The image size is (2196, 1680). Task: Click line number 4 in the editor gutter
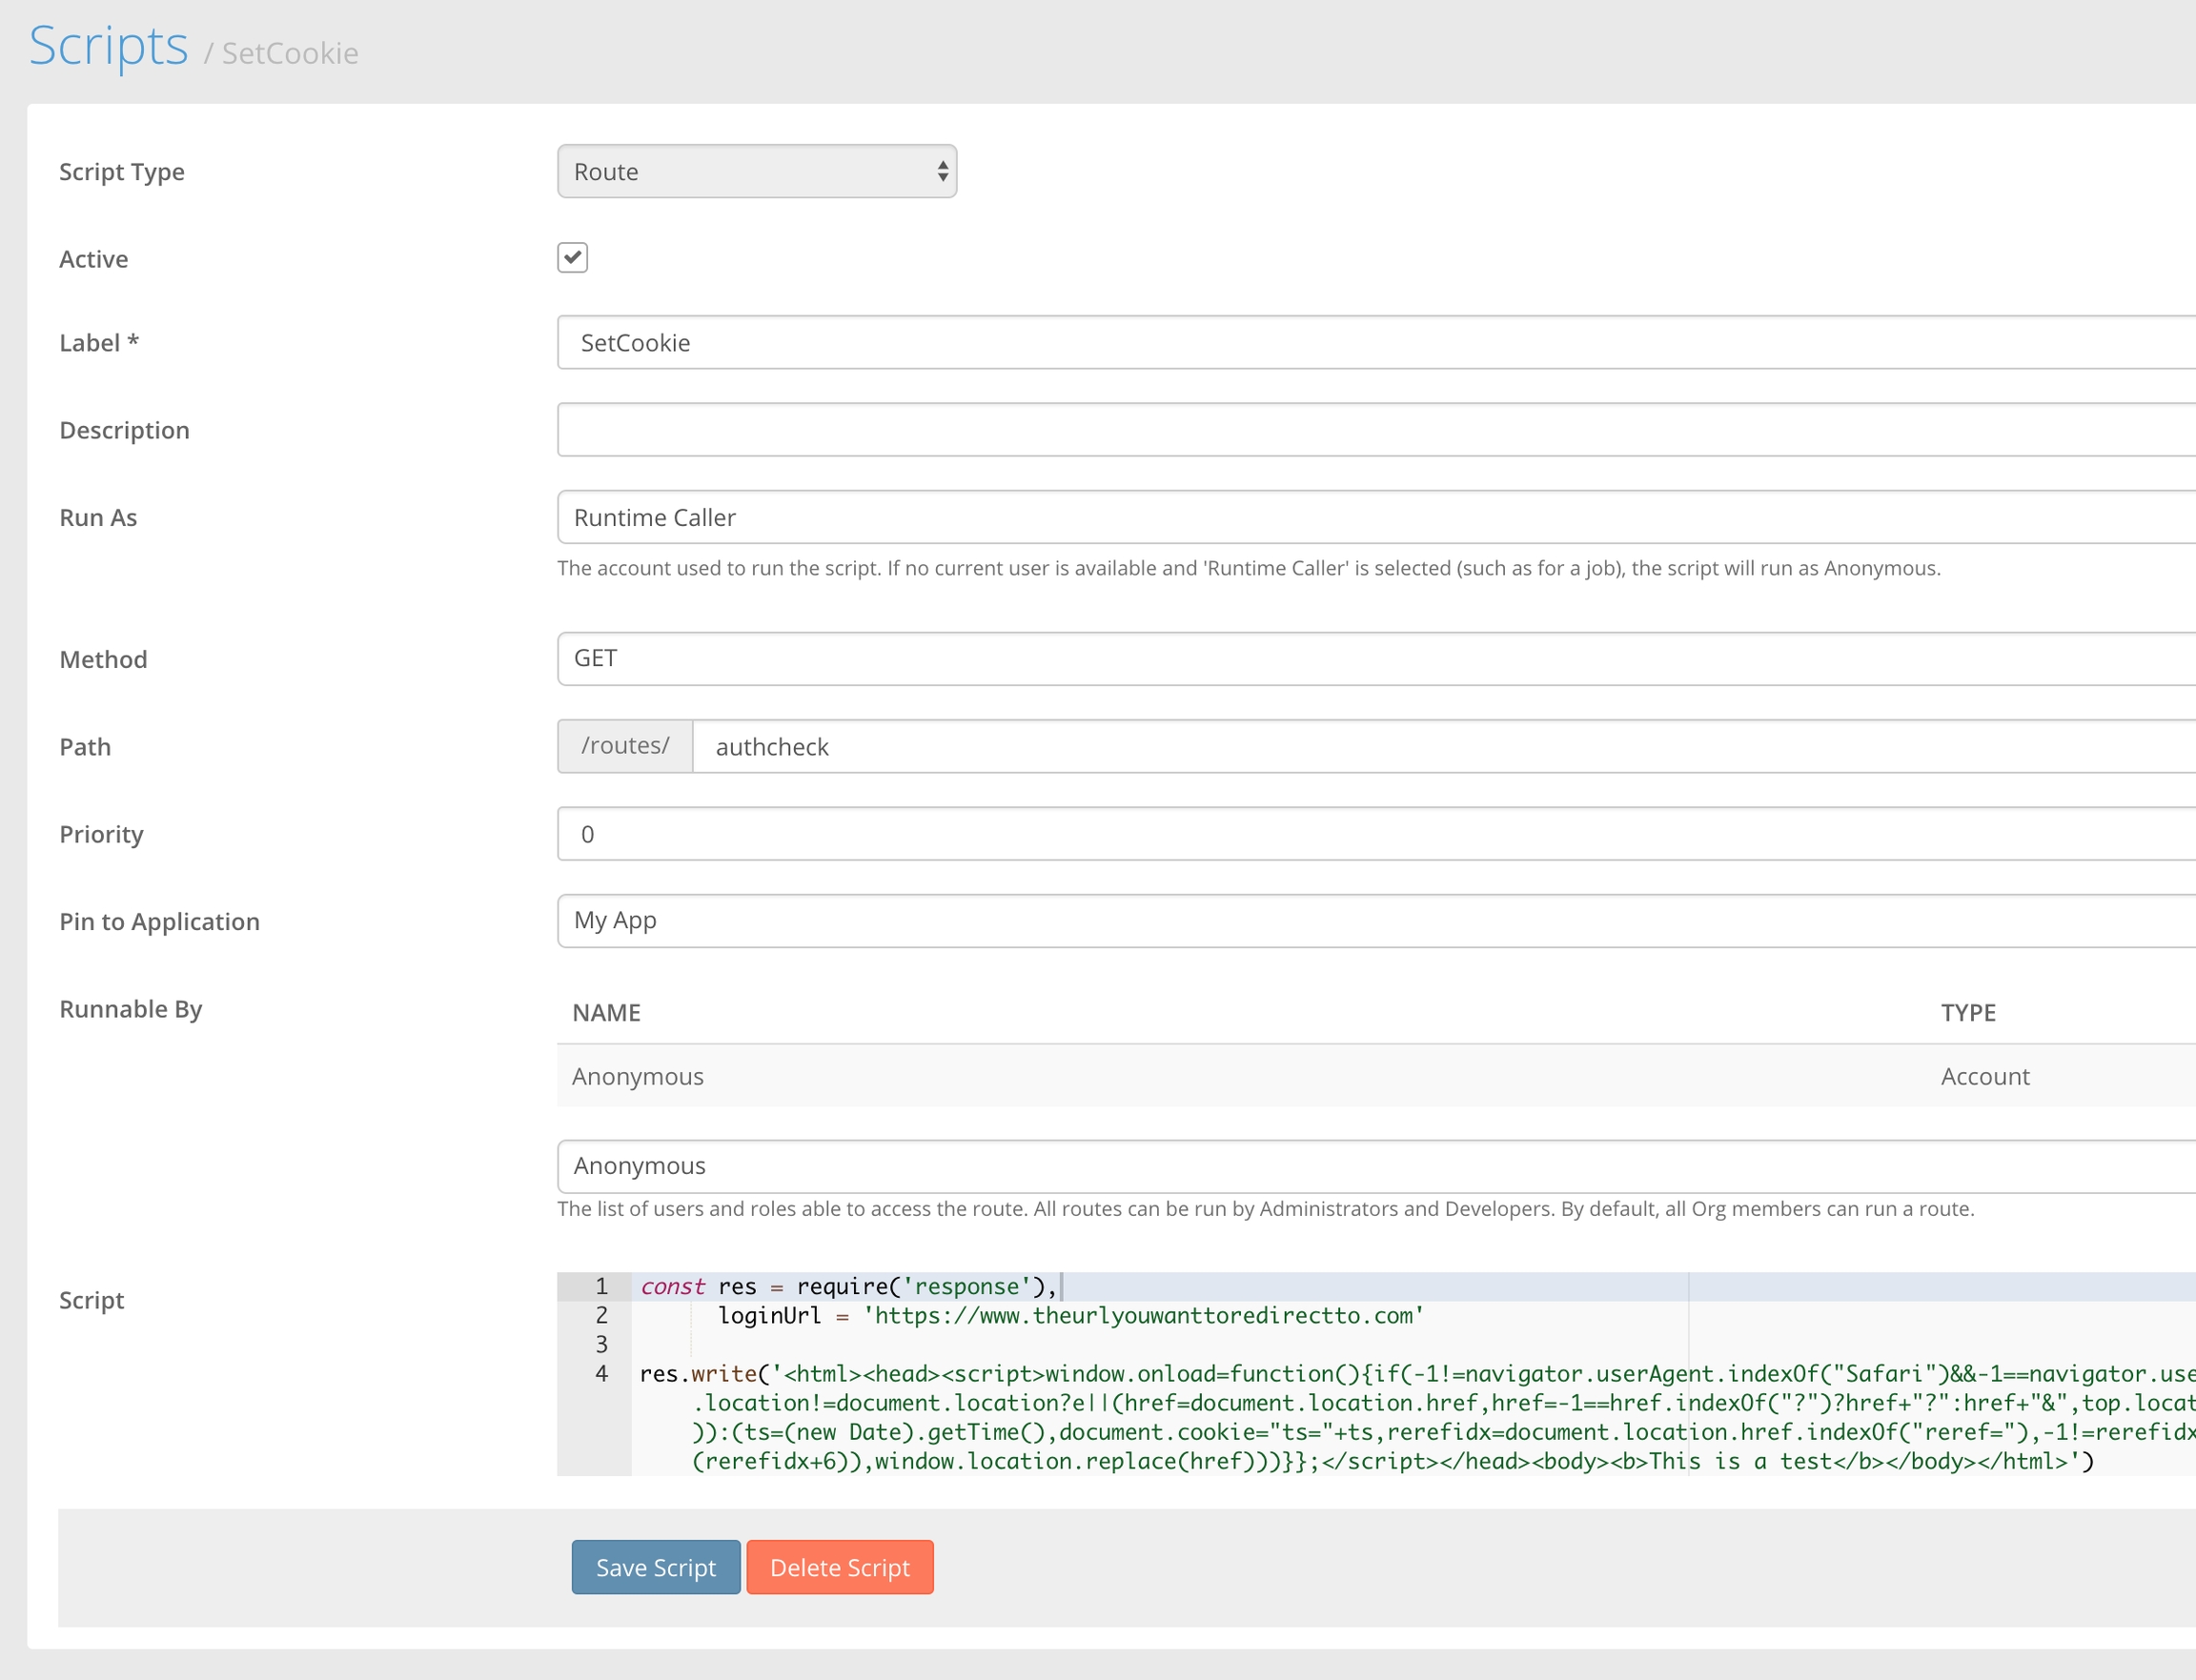[601, 1374]
